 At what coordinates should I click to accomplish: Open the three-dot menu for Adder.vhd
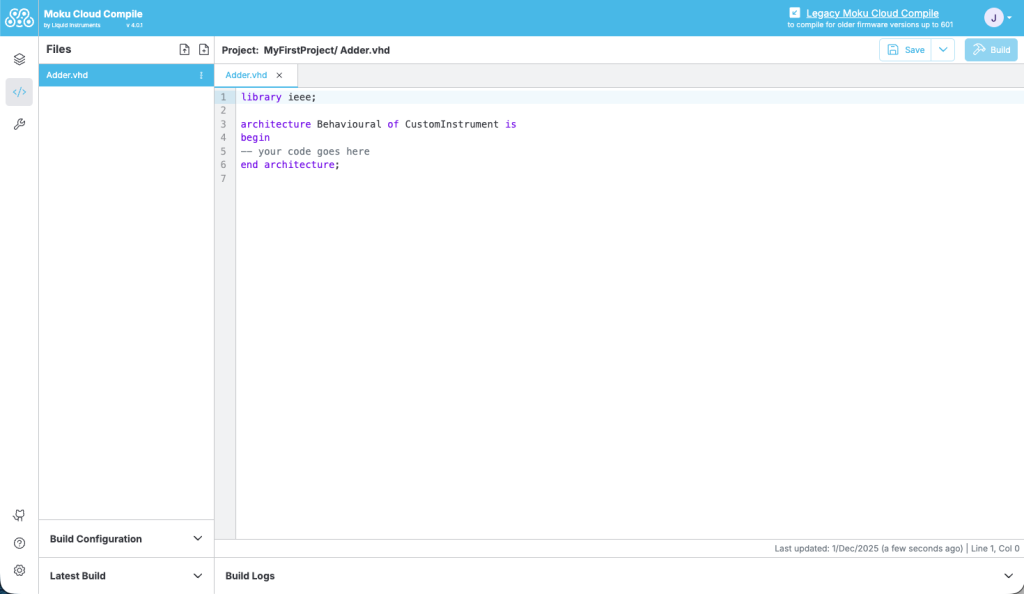point(201,75)
